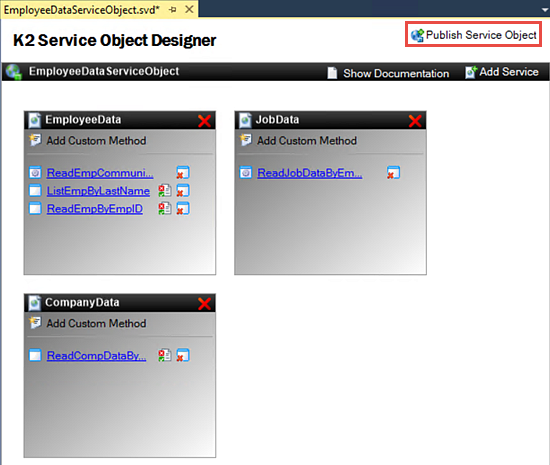Open the ReadJobDataByEm... method link
Image resolution: width=550 pixels, height=465 pixels.
[x=310, y=173]
